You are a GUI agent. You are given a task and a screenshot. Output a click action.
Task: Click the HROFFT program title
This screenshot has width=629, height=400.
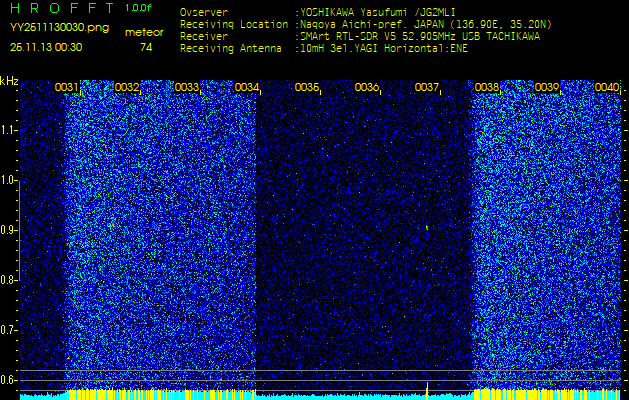(x=63, y=8)
